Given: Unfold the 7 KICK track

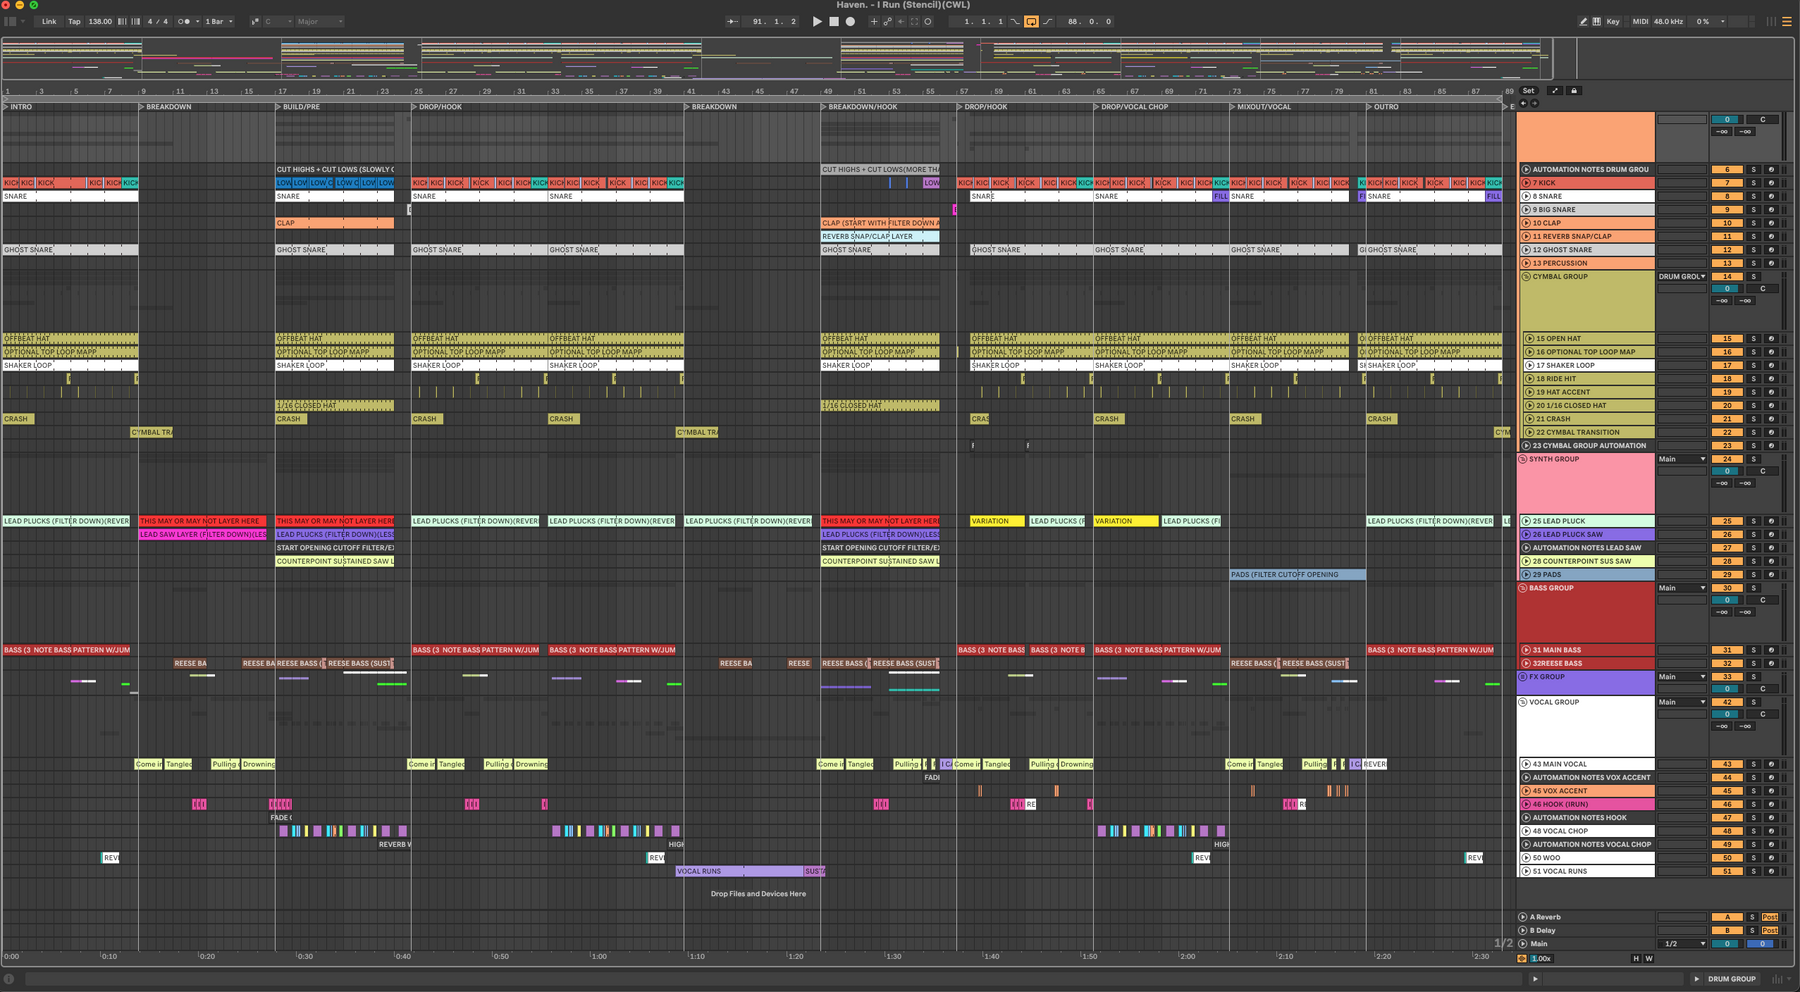Looking at the screenshot, I should coord(1526,183).
